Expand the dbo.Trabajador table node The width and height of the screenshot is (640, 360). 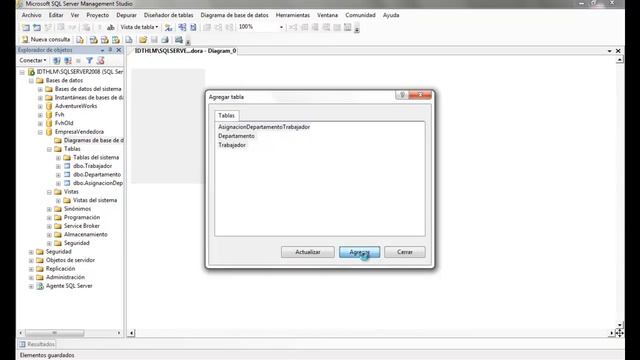(x=58, y=166)
